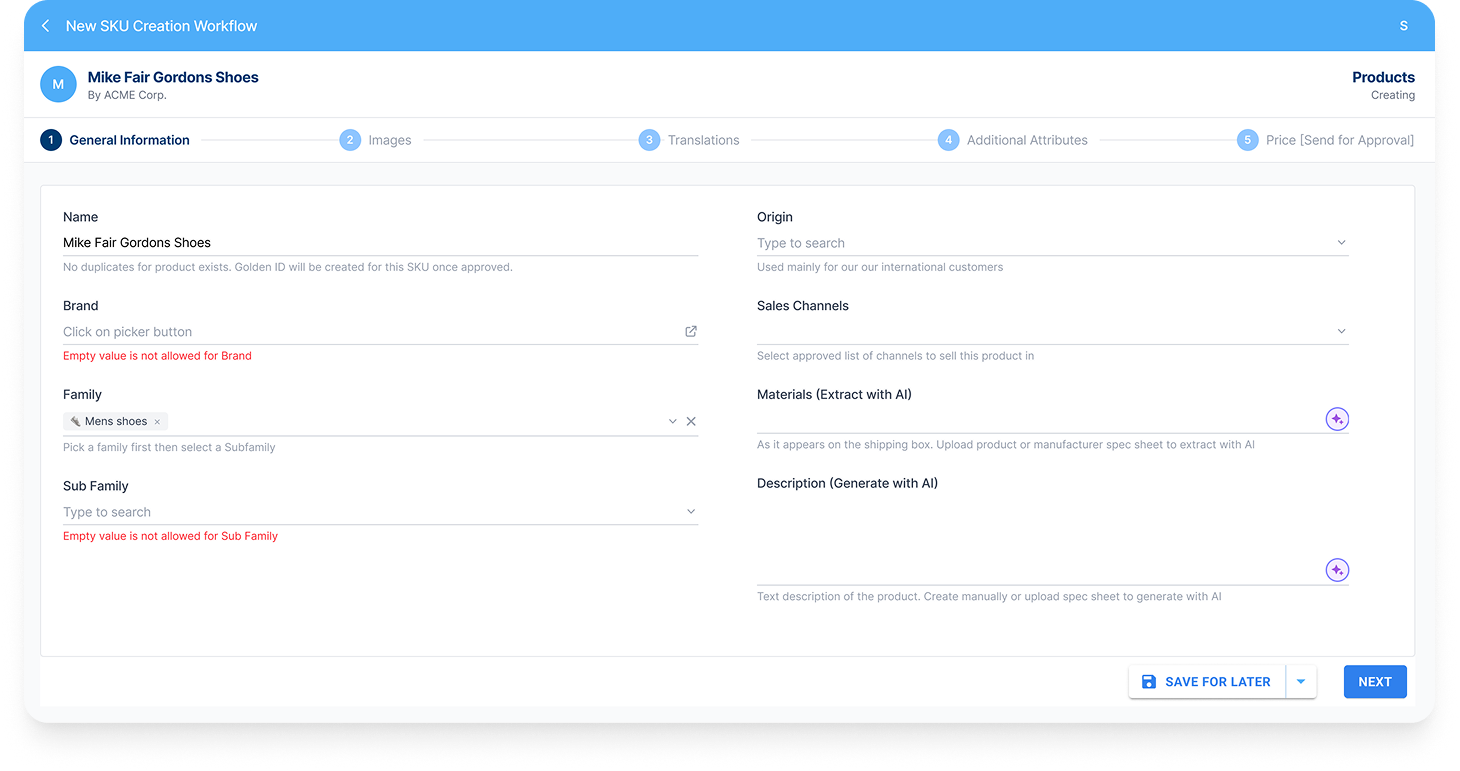Image resolution: width=1460 pixels, height=771 pixels.
Task: Clear the Family field with X icon
Action: (691, 421)
